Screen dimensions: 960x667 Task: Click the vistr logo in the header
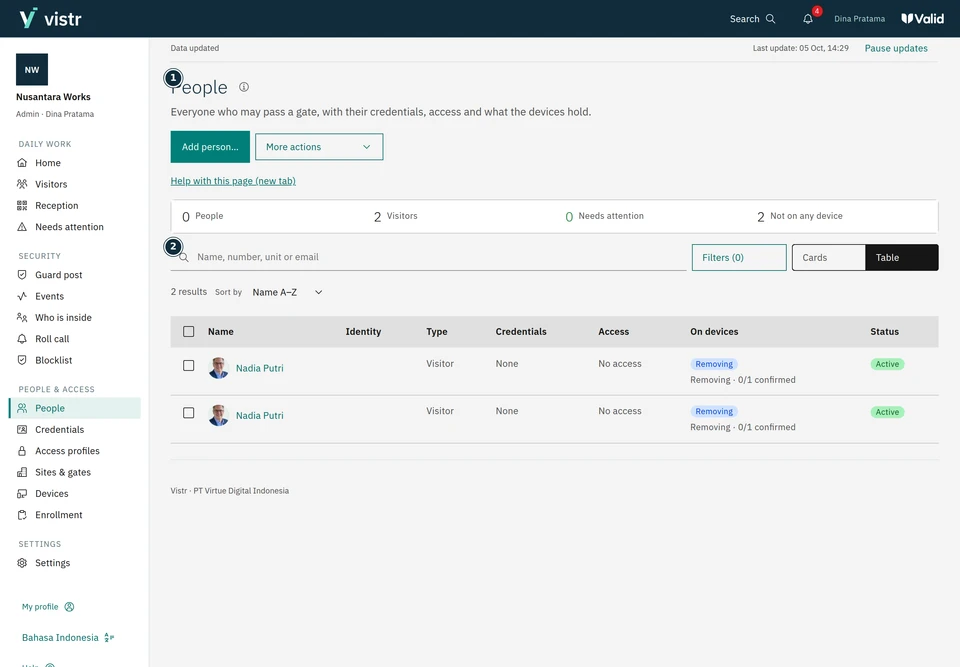pos(50,18)
